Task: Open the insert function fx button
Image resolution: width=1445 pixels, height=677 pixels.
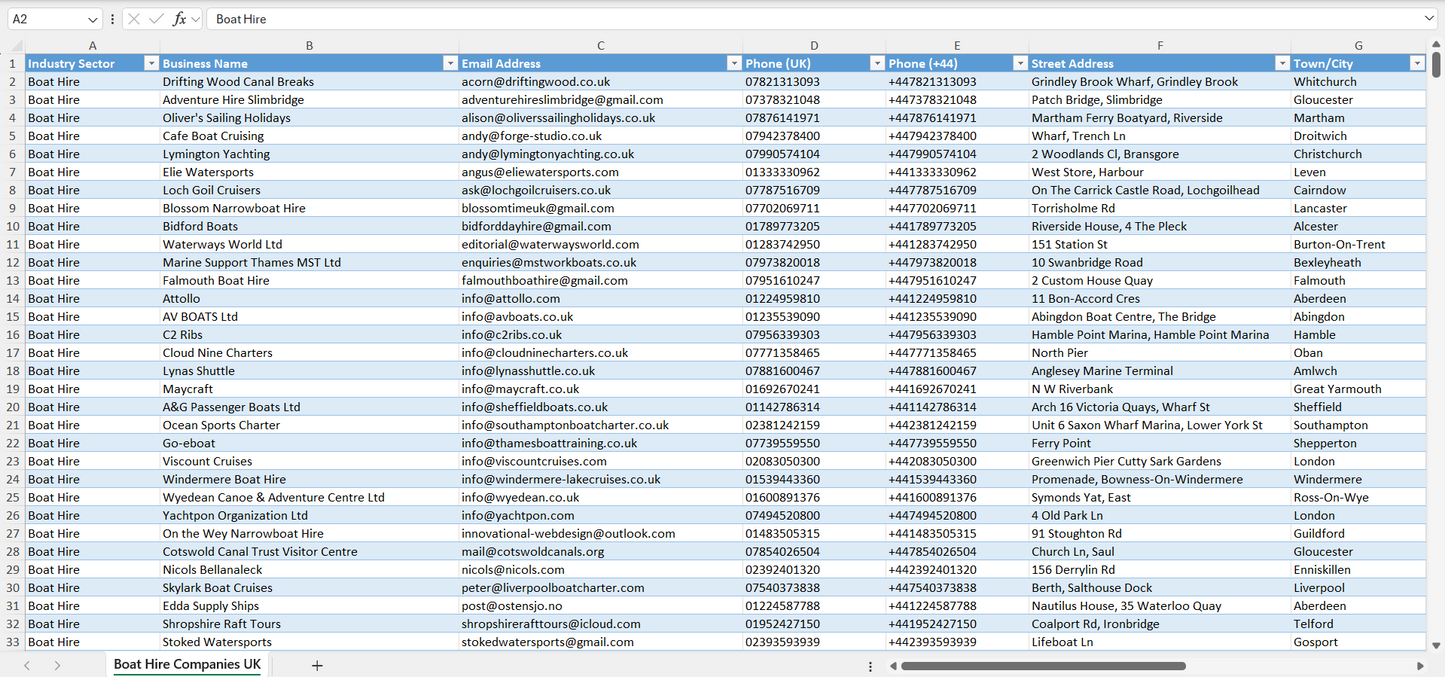Action: tap(180, 19)
